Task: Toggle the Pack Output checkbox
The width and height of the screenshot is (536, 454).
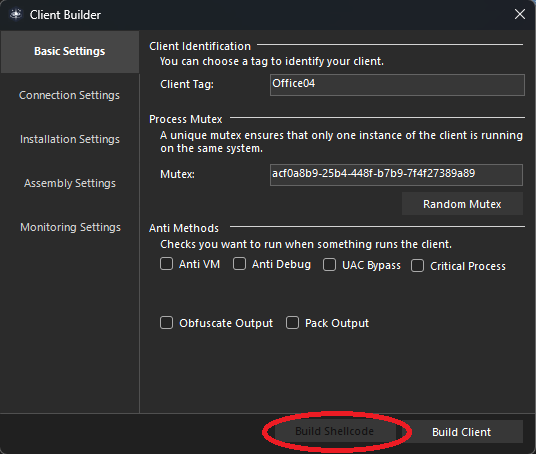Action: point(293,323)
